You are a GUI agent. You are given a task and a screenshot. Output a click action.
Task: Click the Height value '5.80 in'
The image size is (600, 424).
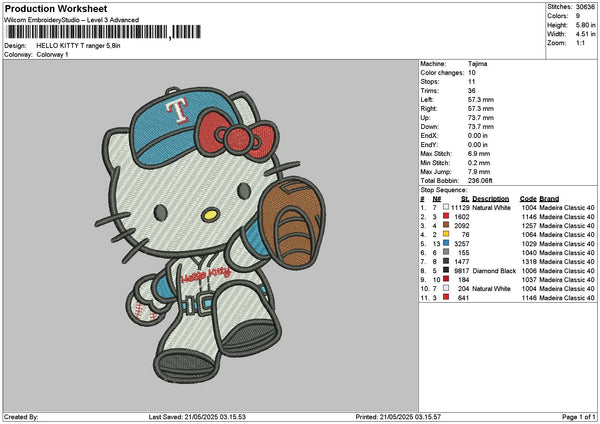coord(585,25)
